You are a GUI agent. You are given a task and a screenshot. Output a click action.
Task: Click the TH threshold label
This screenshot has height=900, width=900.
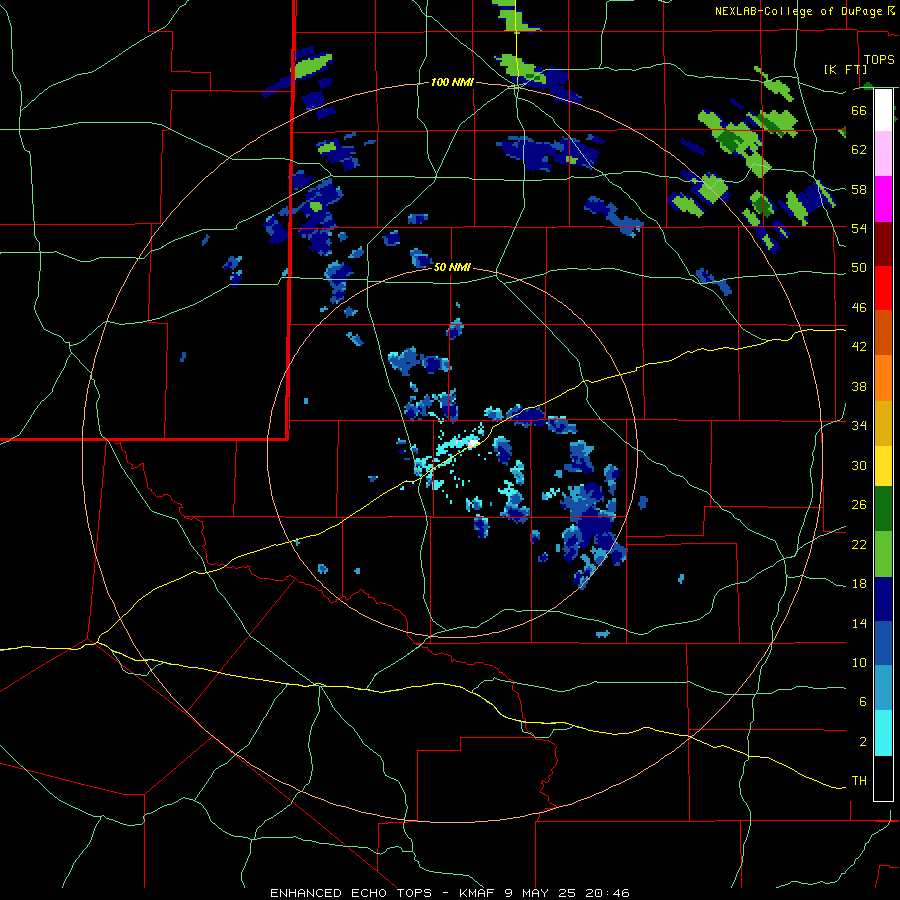(x=859, y=781)
